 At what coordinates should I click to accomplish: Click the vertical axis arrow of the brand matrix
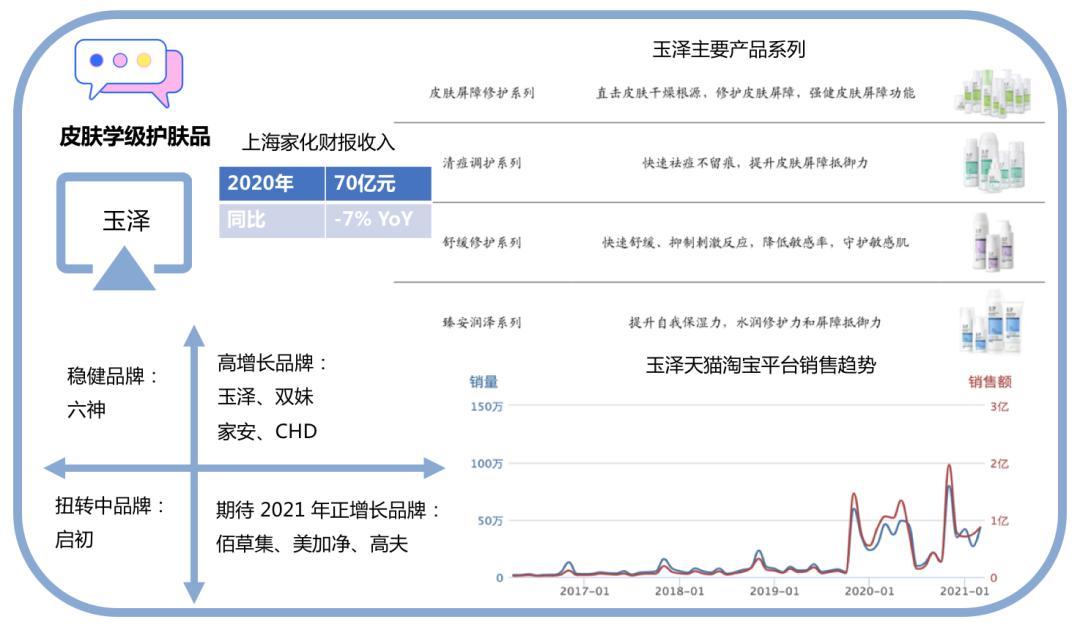pos(190,460)
